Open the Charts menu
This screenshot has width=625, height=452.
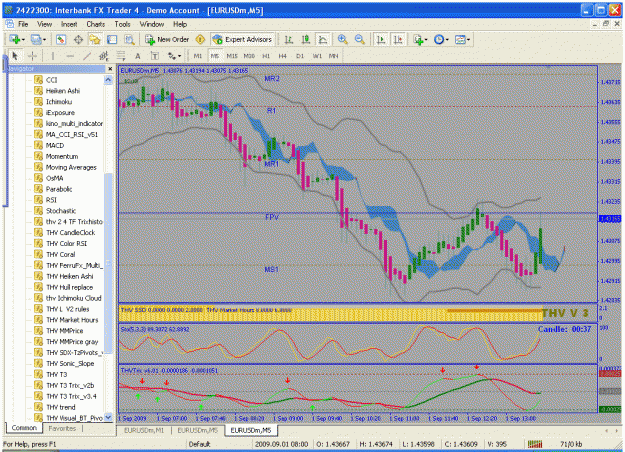coord(96,24)
